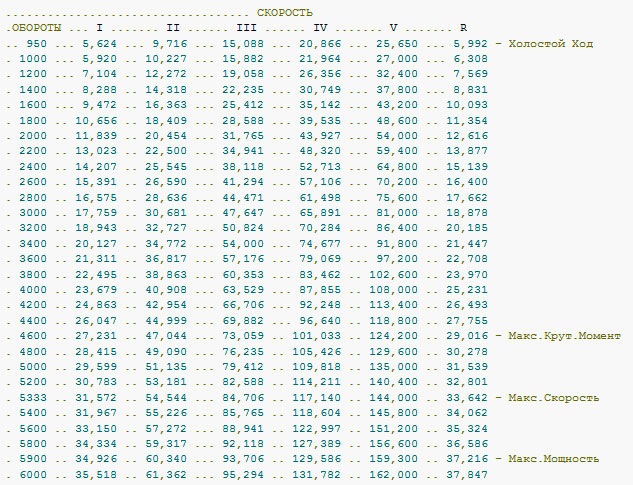Click value 26,493 in the 4200 RPM row

click(x=467, y=305)
